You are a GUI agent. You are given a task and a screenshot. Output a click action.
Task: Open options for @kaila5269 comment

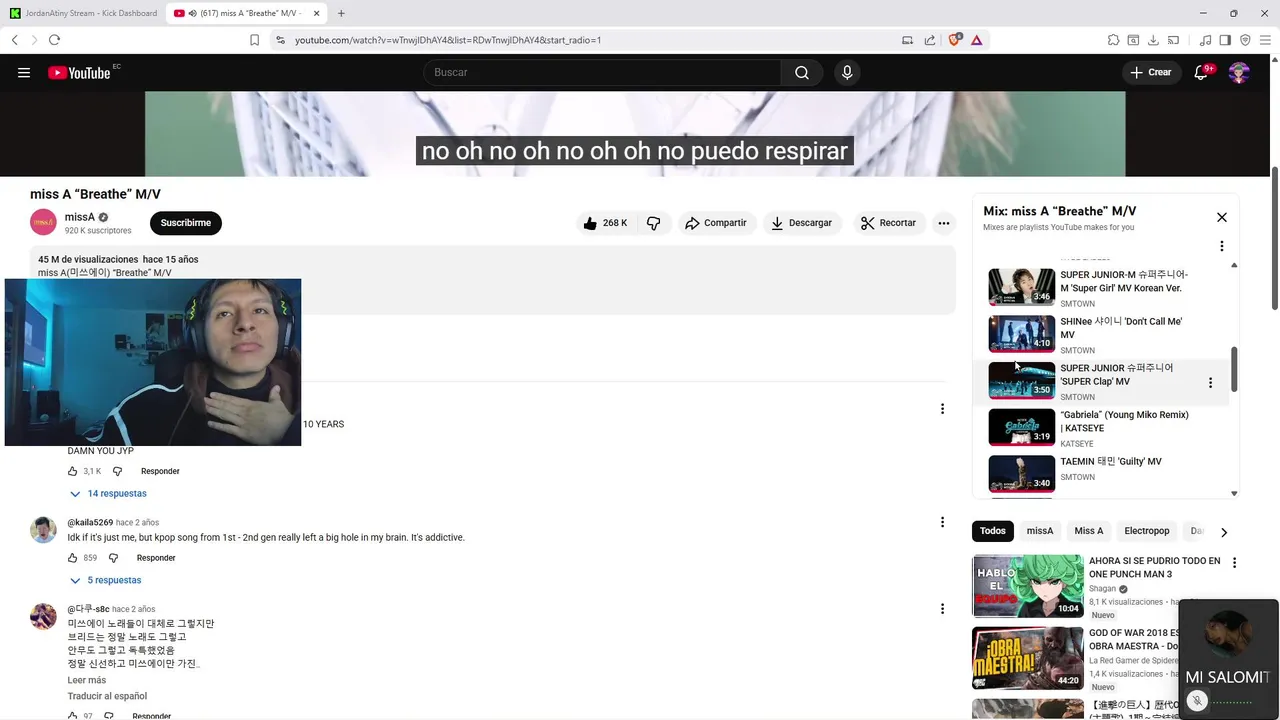[x=942, y=522]
